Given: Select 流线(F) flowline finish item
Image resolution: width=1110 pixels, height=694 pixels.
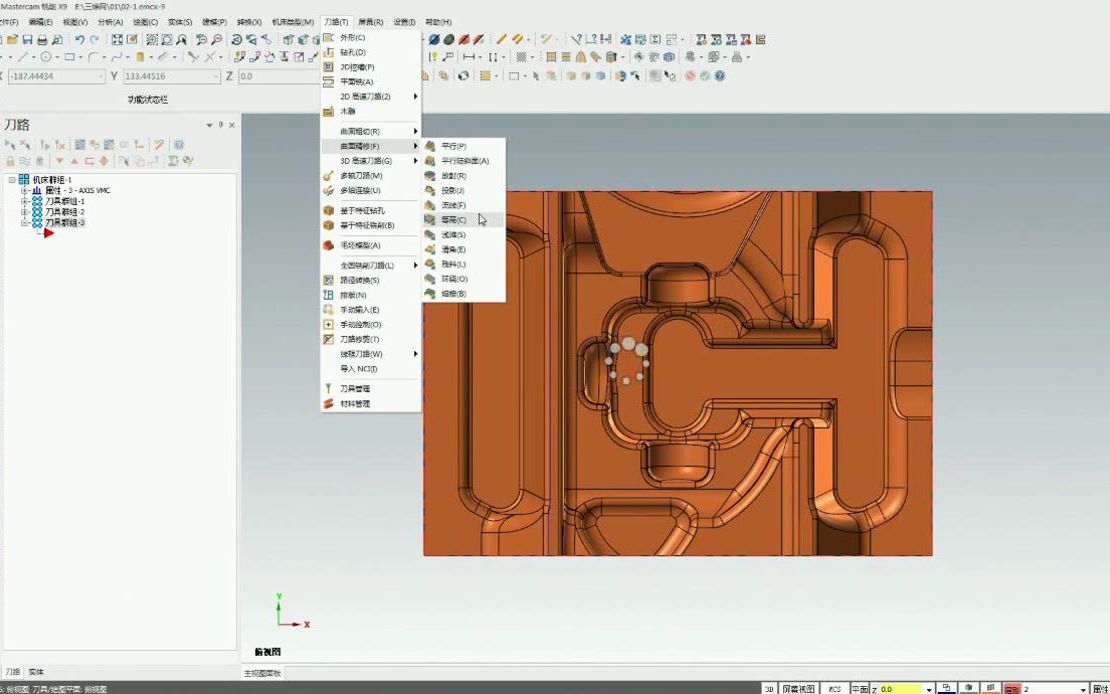Looking at the screenshot, I should [x=464, y=205].
